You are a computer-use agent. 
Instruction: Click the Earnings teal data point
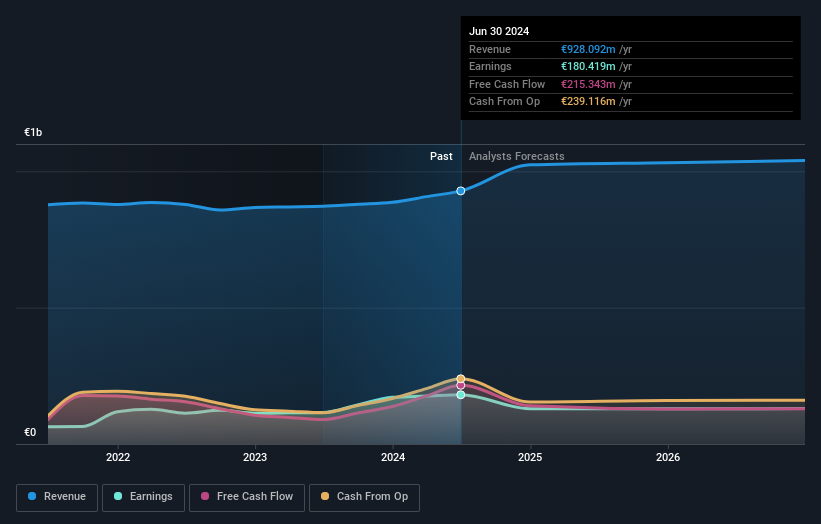pyautogui.click(x=461, y=395)
